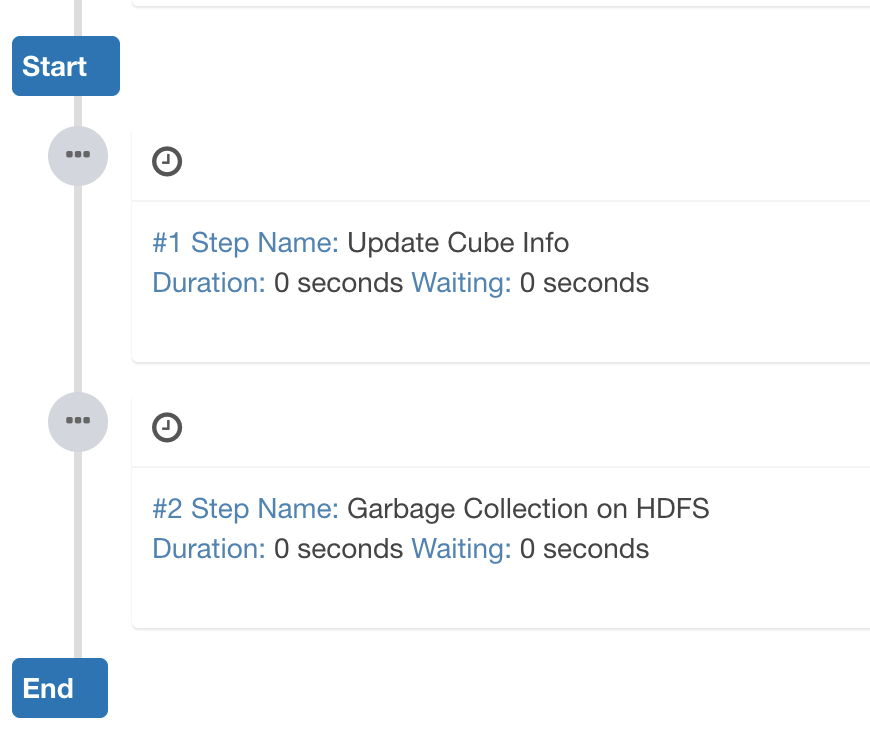Click the Waiting label in step #2
The image size is (870, 754).
461,549
